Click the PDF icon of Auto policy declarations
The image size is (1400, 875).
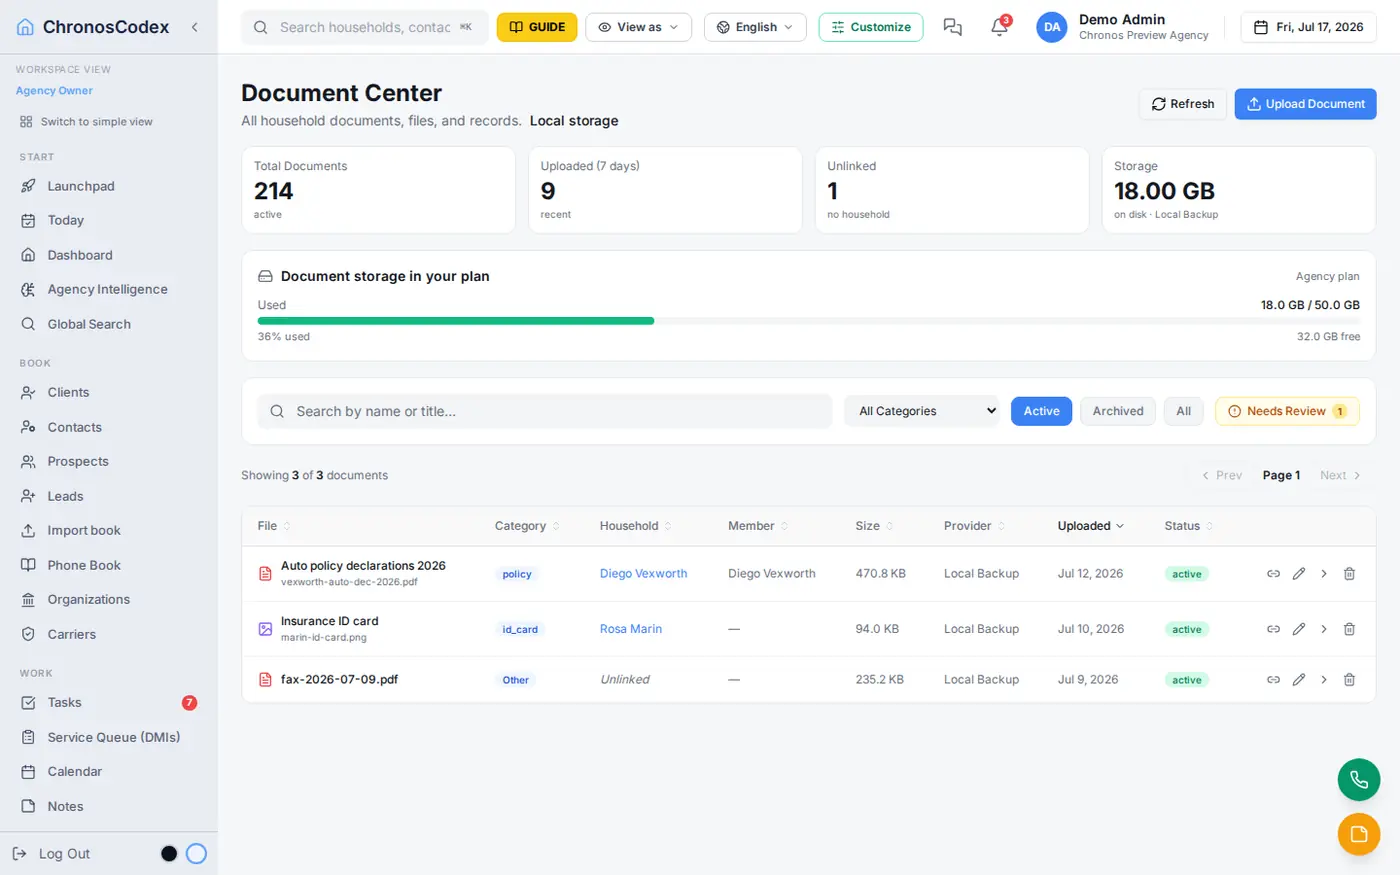(x=265, y=574)
